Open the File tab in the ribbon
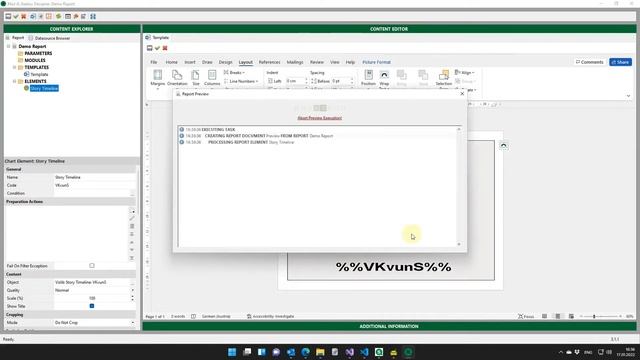Screen dimensions: 640x360 pyautogui.click(x=154, y=62)
